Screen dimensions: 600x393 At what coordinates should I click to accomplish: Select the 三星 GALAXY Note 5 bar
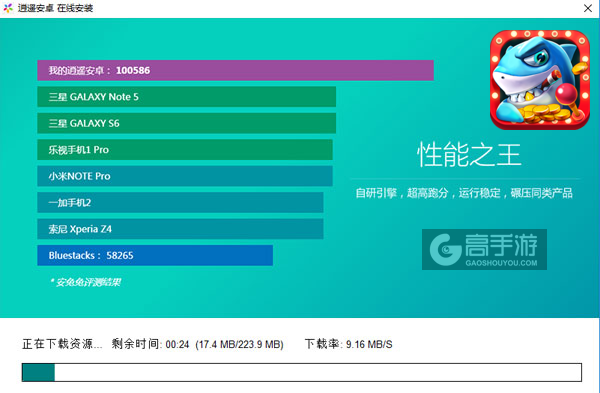[186, 96]
